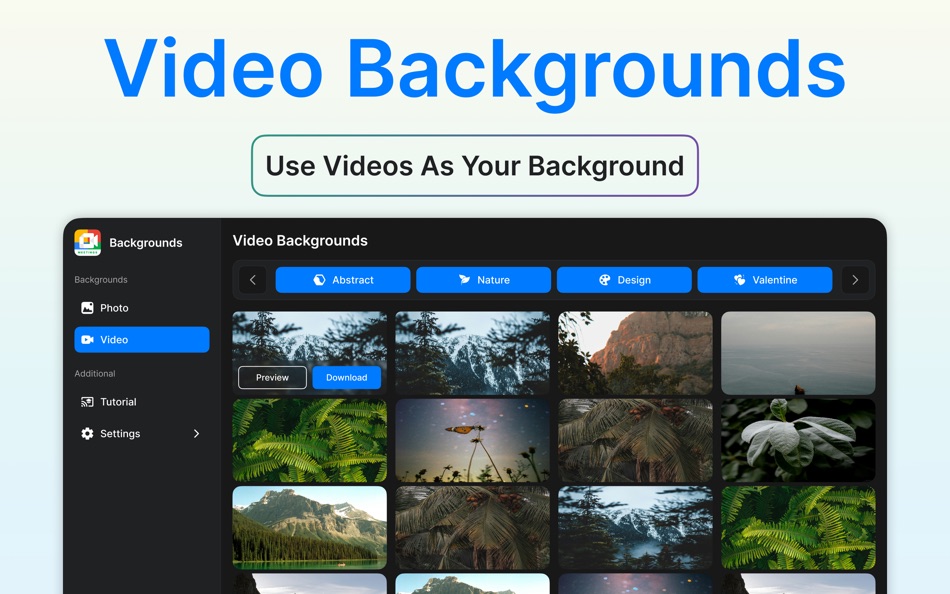Click the Additional section label

point(95,373)
